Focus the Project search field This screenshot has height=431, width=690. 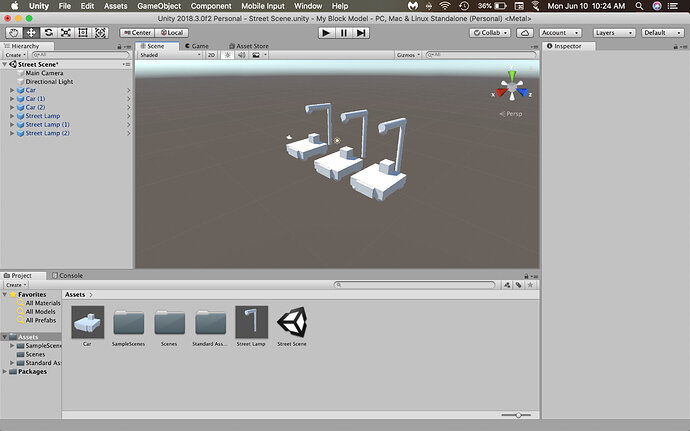point(415,285)
